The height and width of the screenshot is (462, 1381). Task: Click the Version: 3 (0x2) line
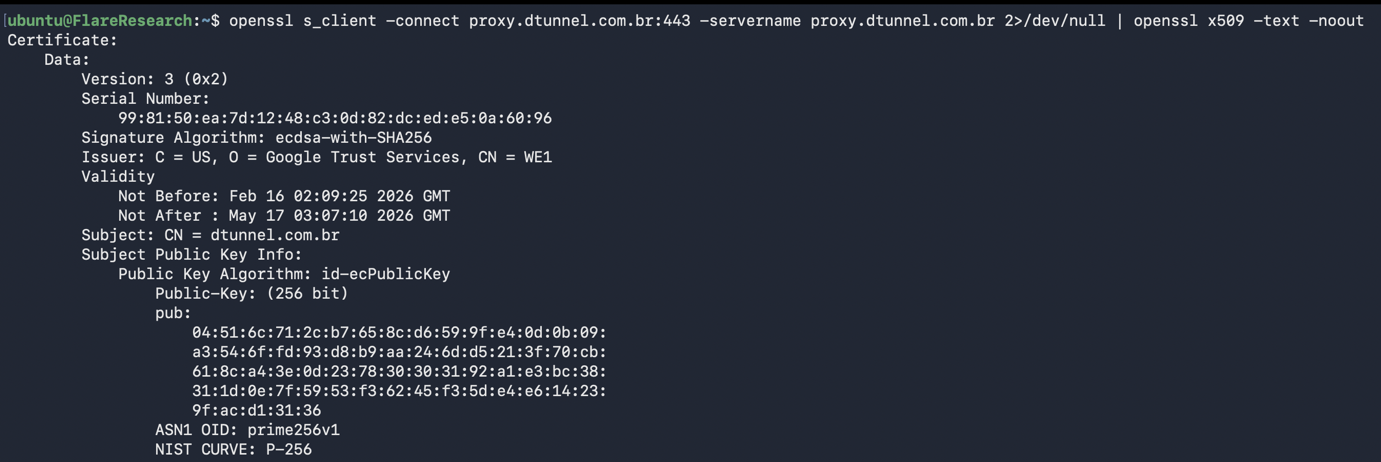tap(155, 79)
